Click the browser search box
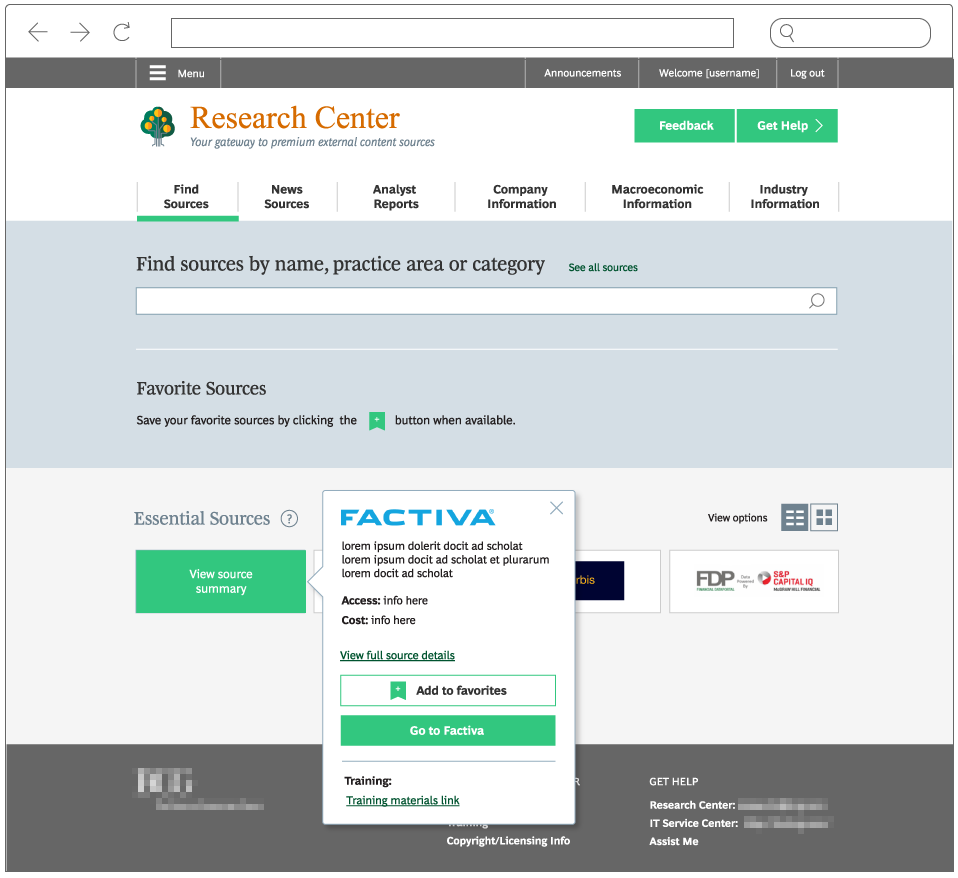 850,32
